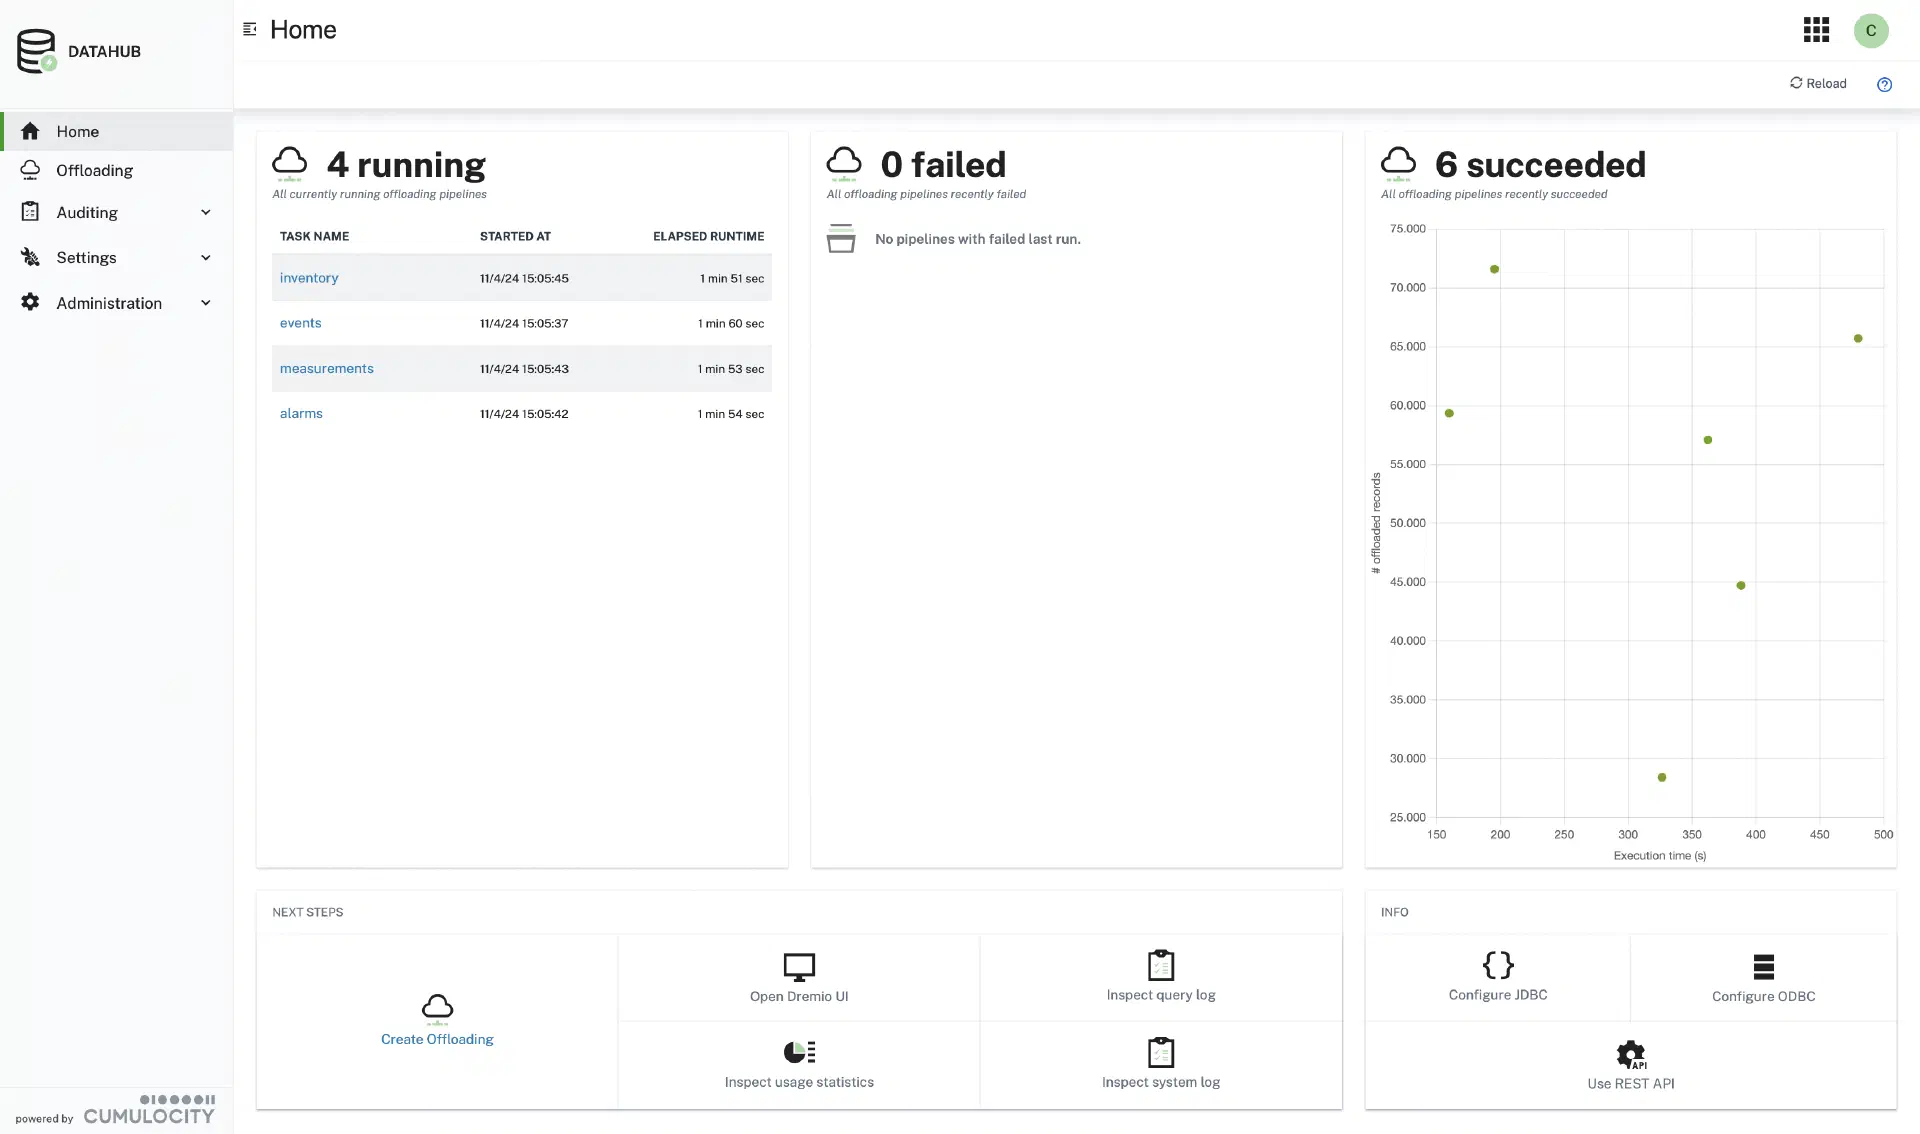
Task: Click the help question mark icon
Action: coord(1884,84)
